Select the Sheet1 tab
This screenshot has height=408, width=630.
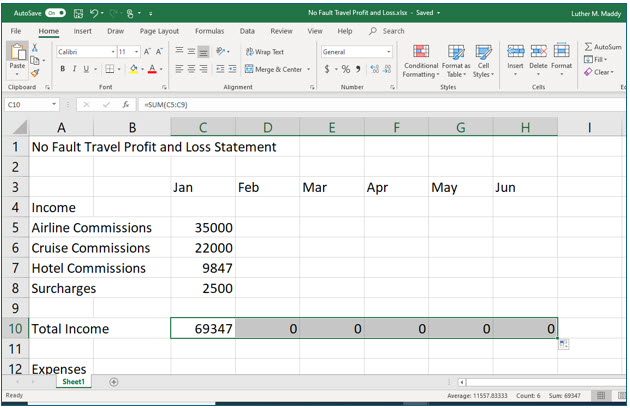(x=74, y=382)
